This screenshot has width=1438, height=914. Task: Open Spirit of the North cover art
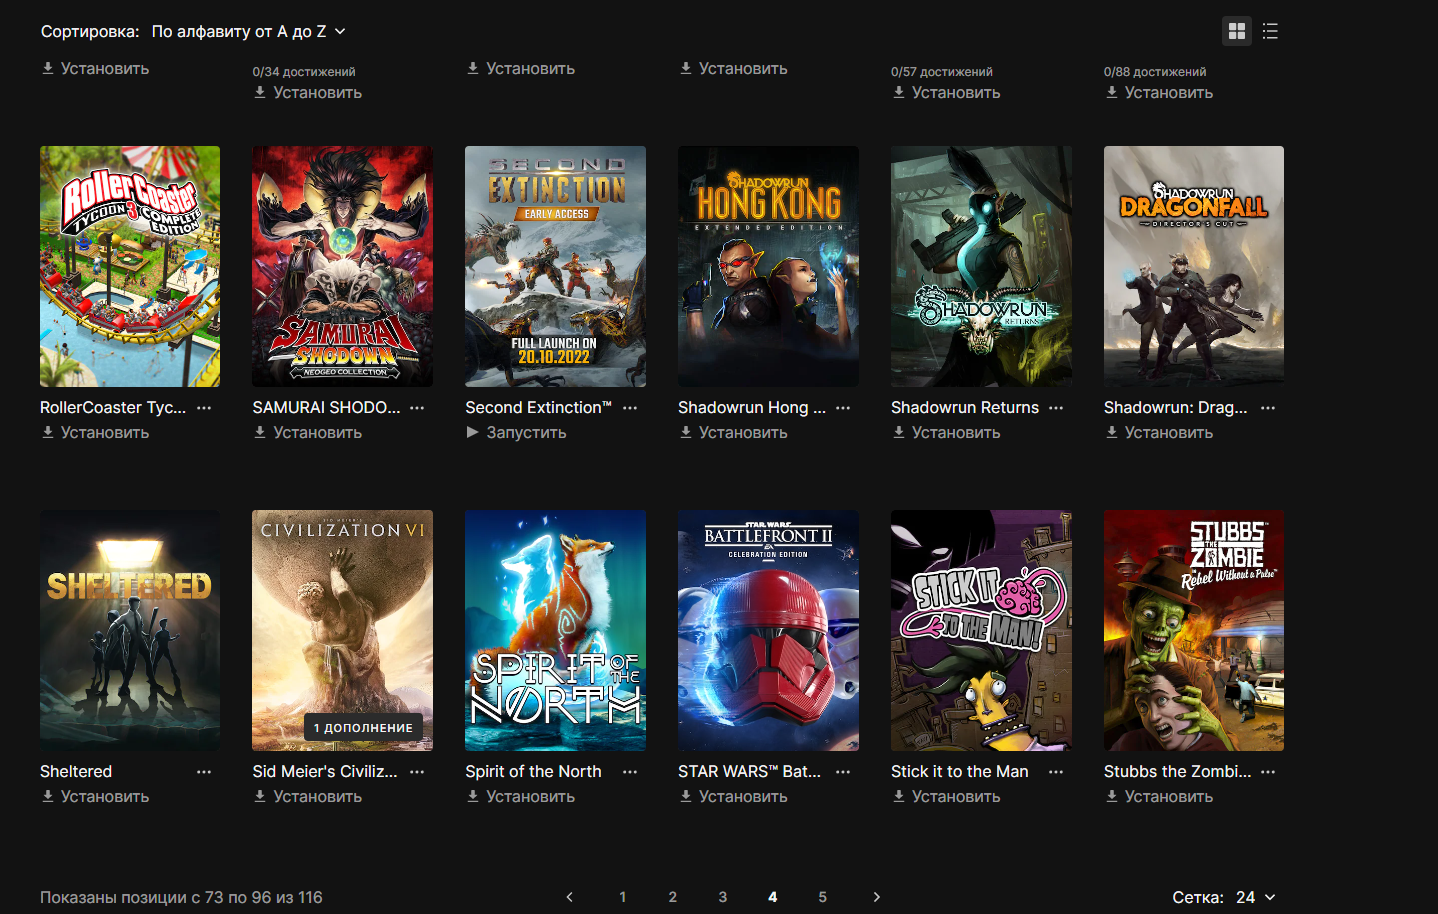(x=555, y=630)
